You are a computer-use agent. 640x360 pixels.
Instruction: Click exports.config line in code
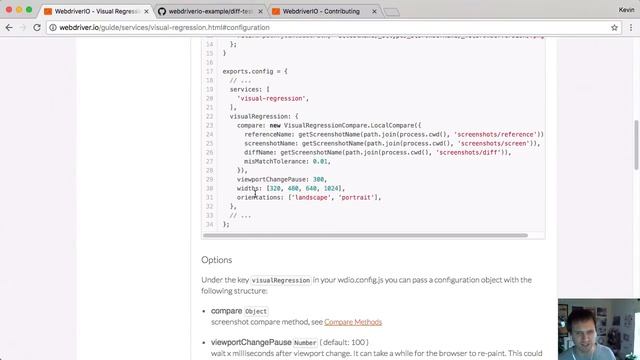click(x=255, y=71)
